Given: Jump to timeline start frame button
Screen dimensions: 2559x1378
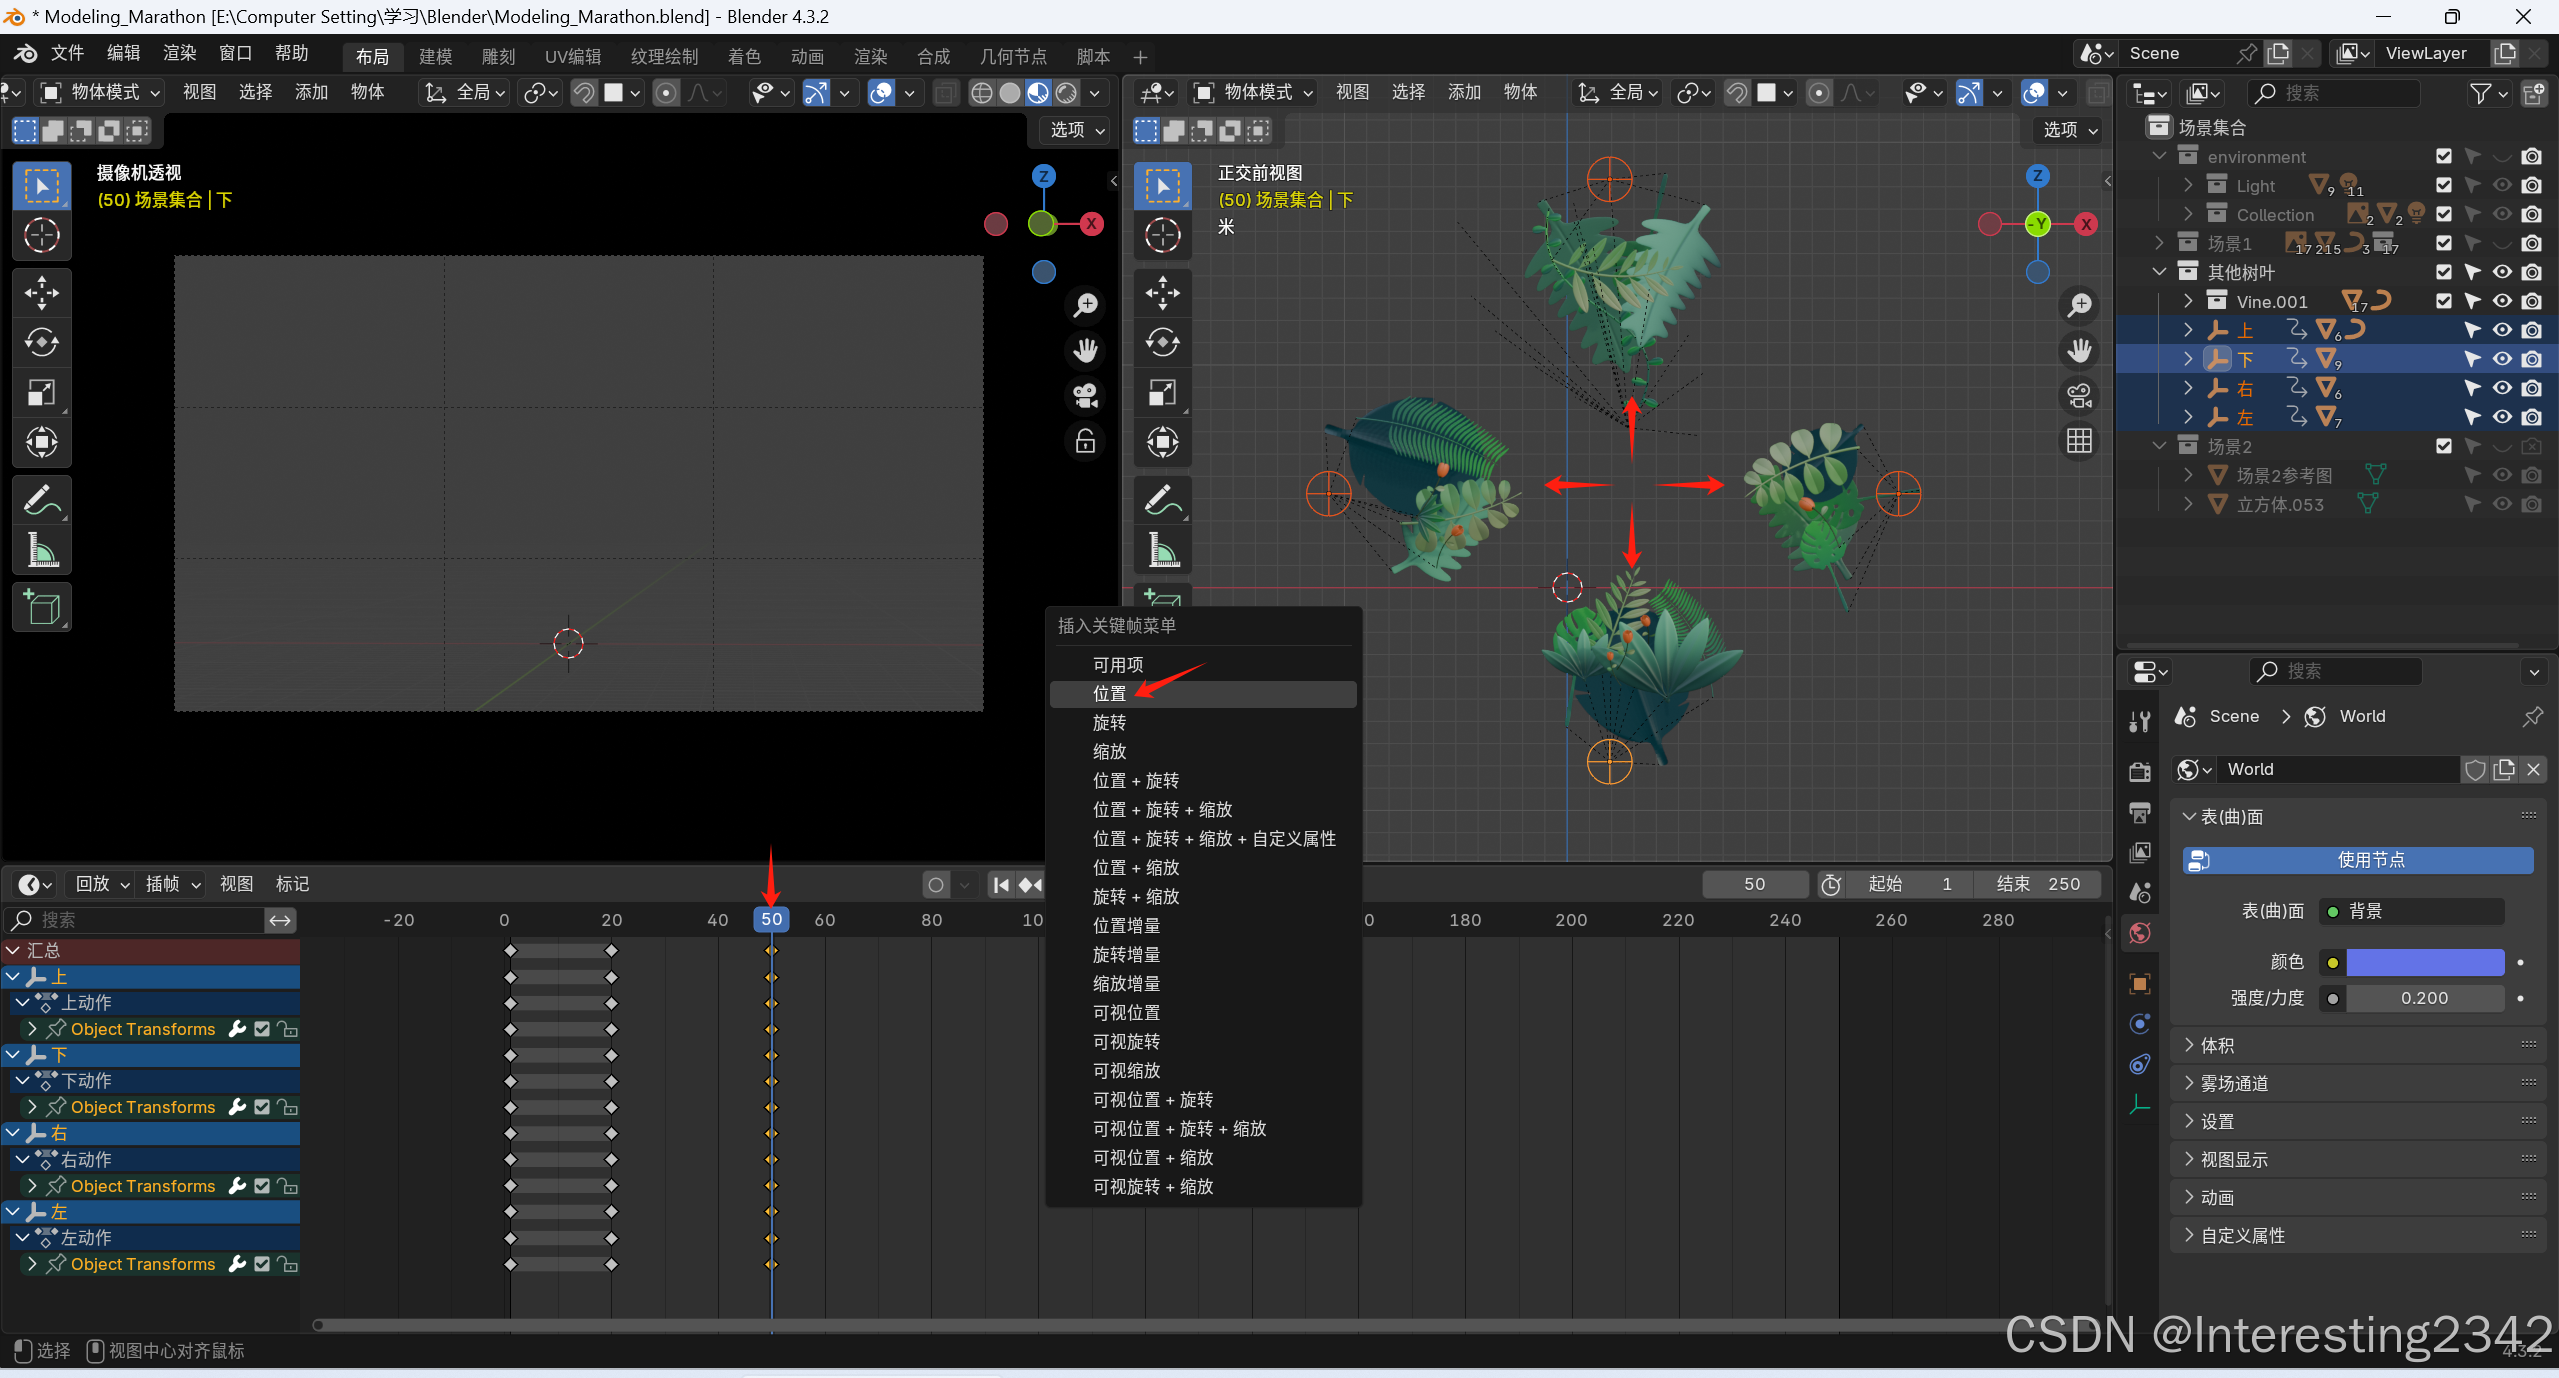Looking at the screenshot, I should [1000, 884].
